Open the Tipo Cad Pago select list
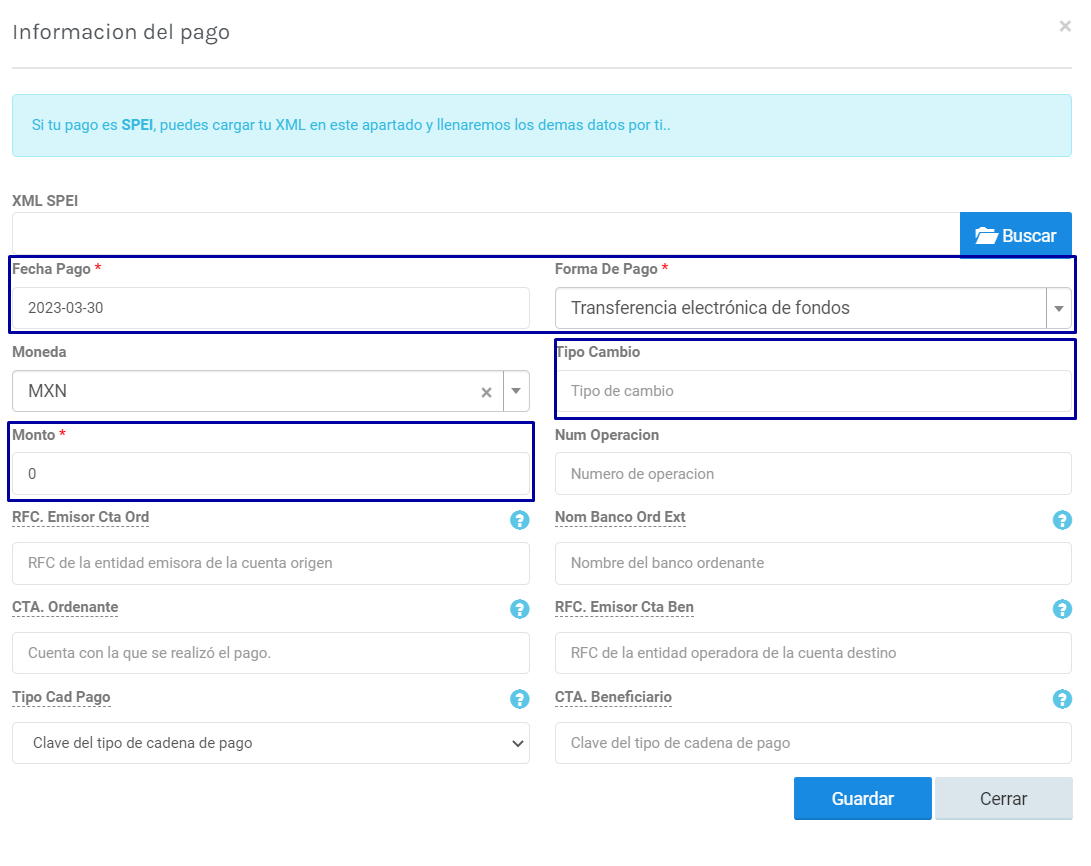1091x866 pixels. click(270, 743)
